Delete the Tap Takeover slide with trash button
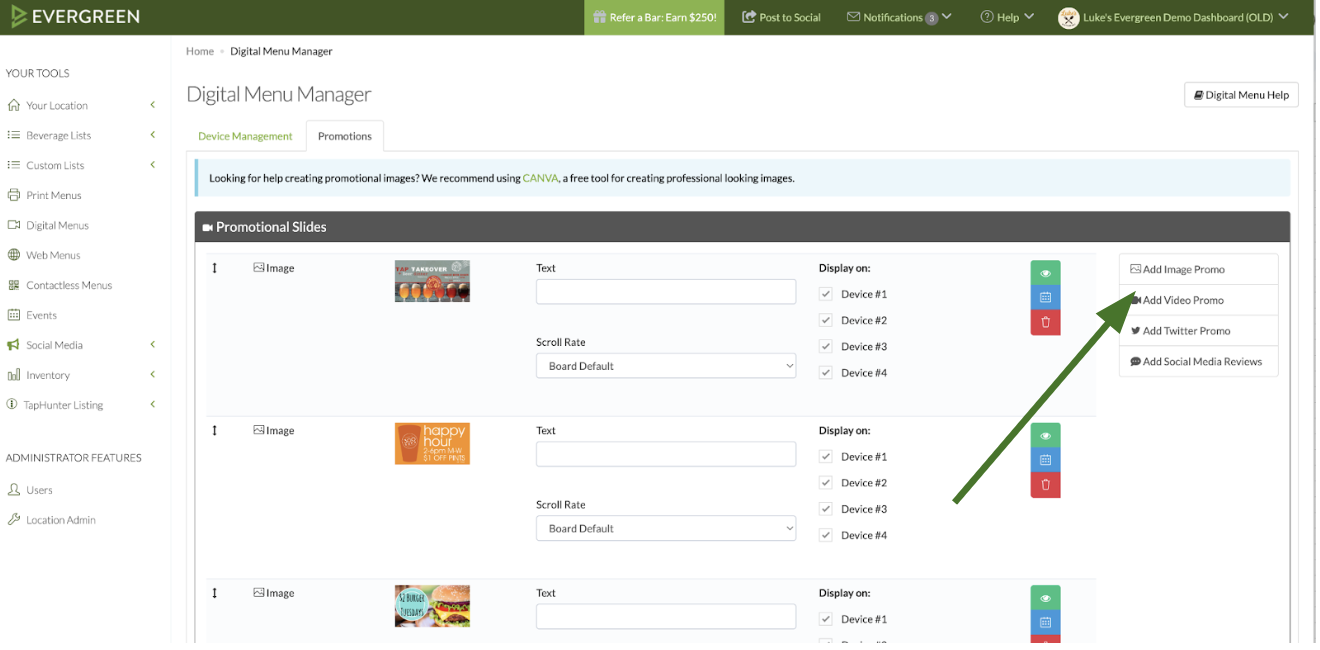This screenshot has height=650, width=1320. (x=1045, y=323)
